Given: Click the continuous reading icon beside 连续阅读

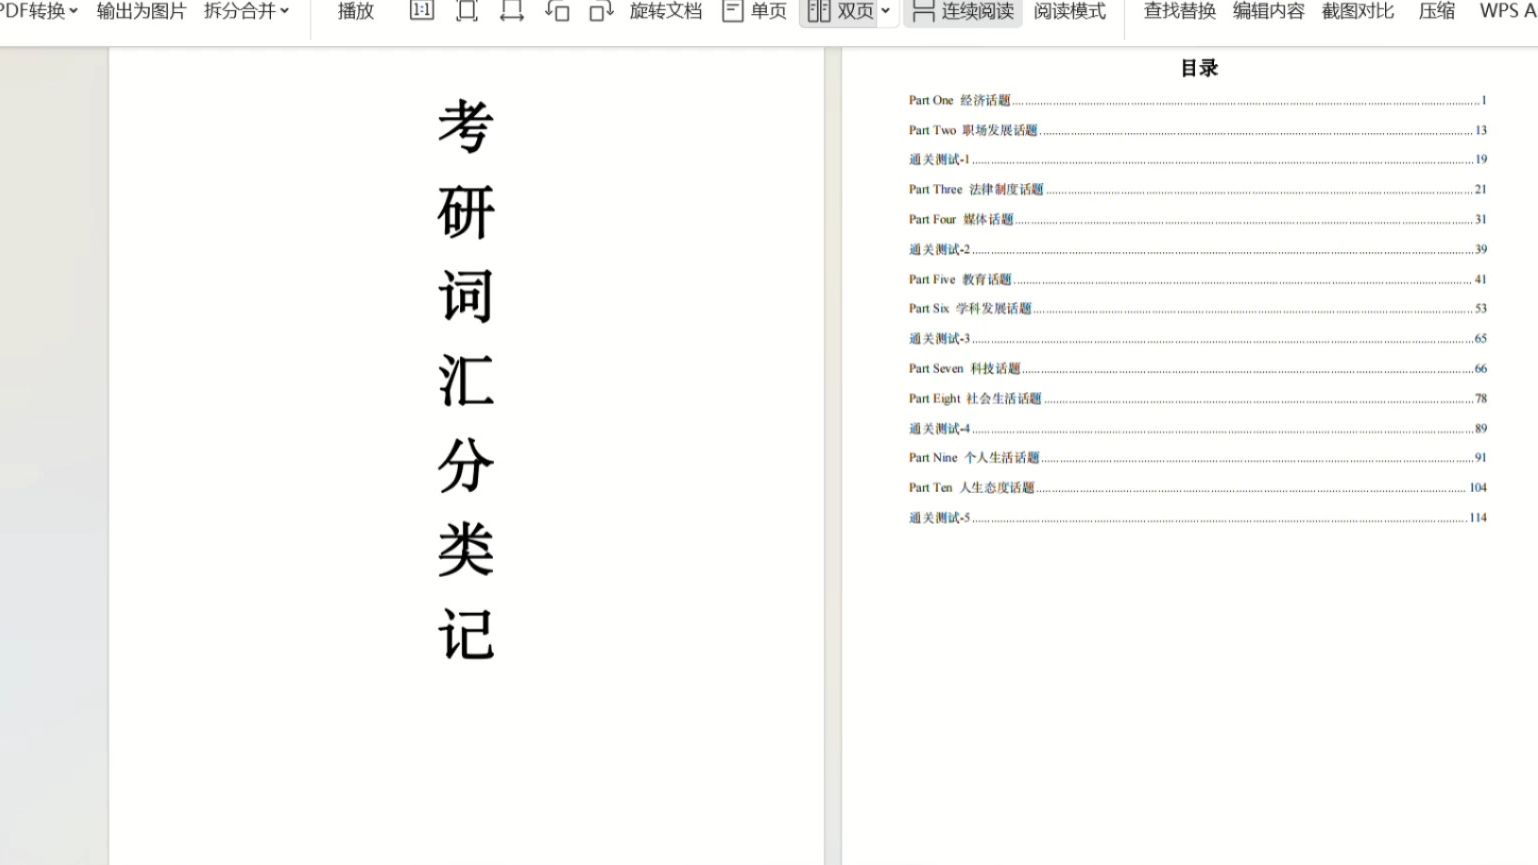Looking at the screenshot, I should click(x=922, y=11).
